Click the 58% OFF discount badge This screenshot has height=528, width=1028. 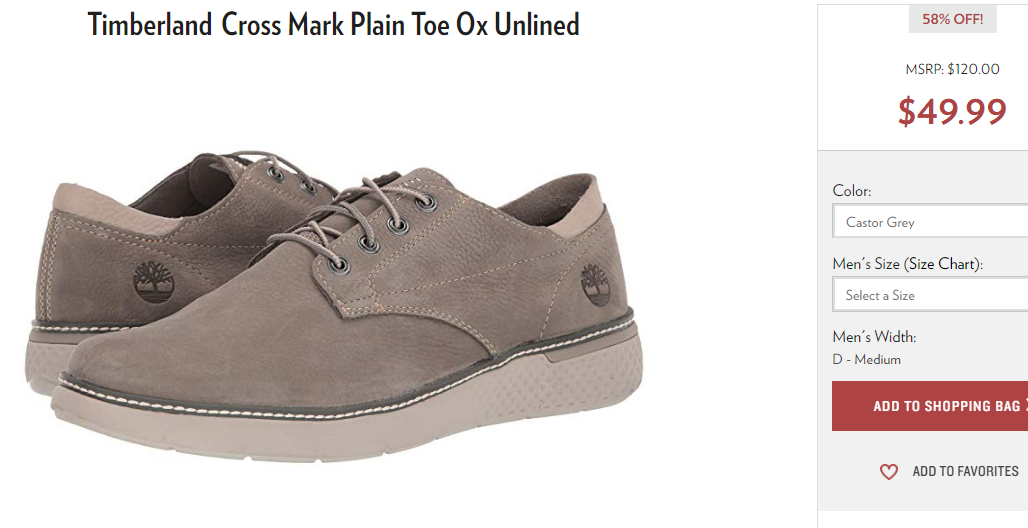click(x=953, y=20)
